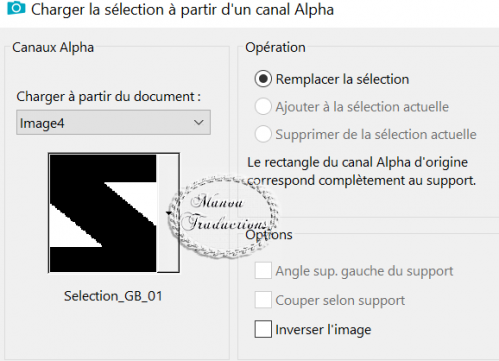Click the 'Canaux Alpha' group heading
Viewport: 499px width, 361px height.
click(x=53, y=47)
